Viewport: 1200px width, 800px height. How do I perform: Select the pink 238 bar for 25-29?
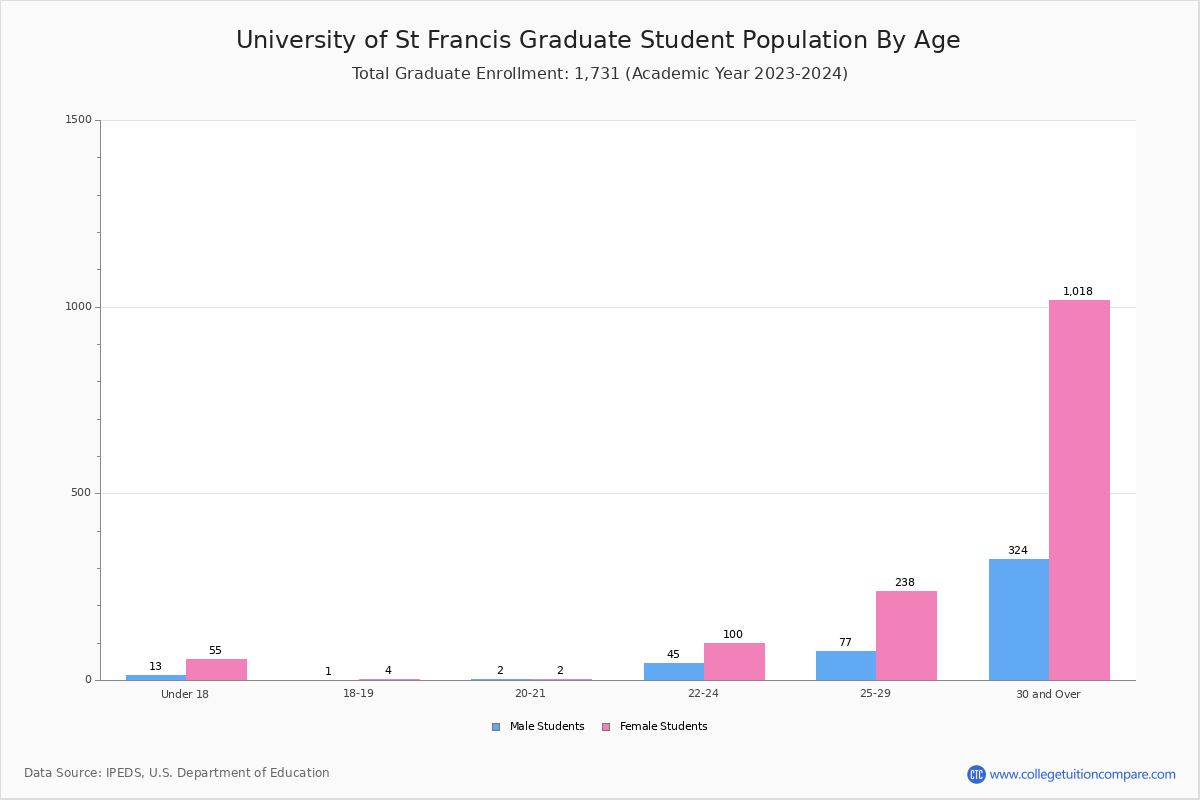(x=906, y=636)
